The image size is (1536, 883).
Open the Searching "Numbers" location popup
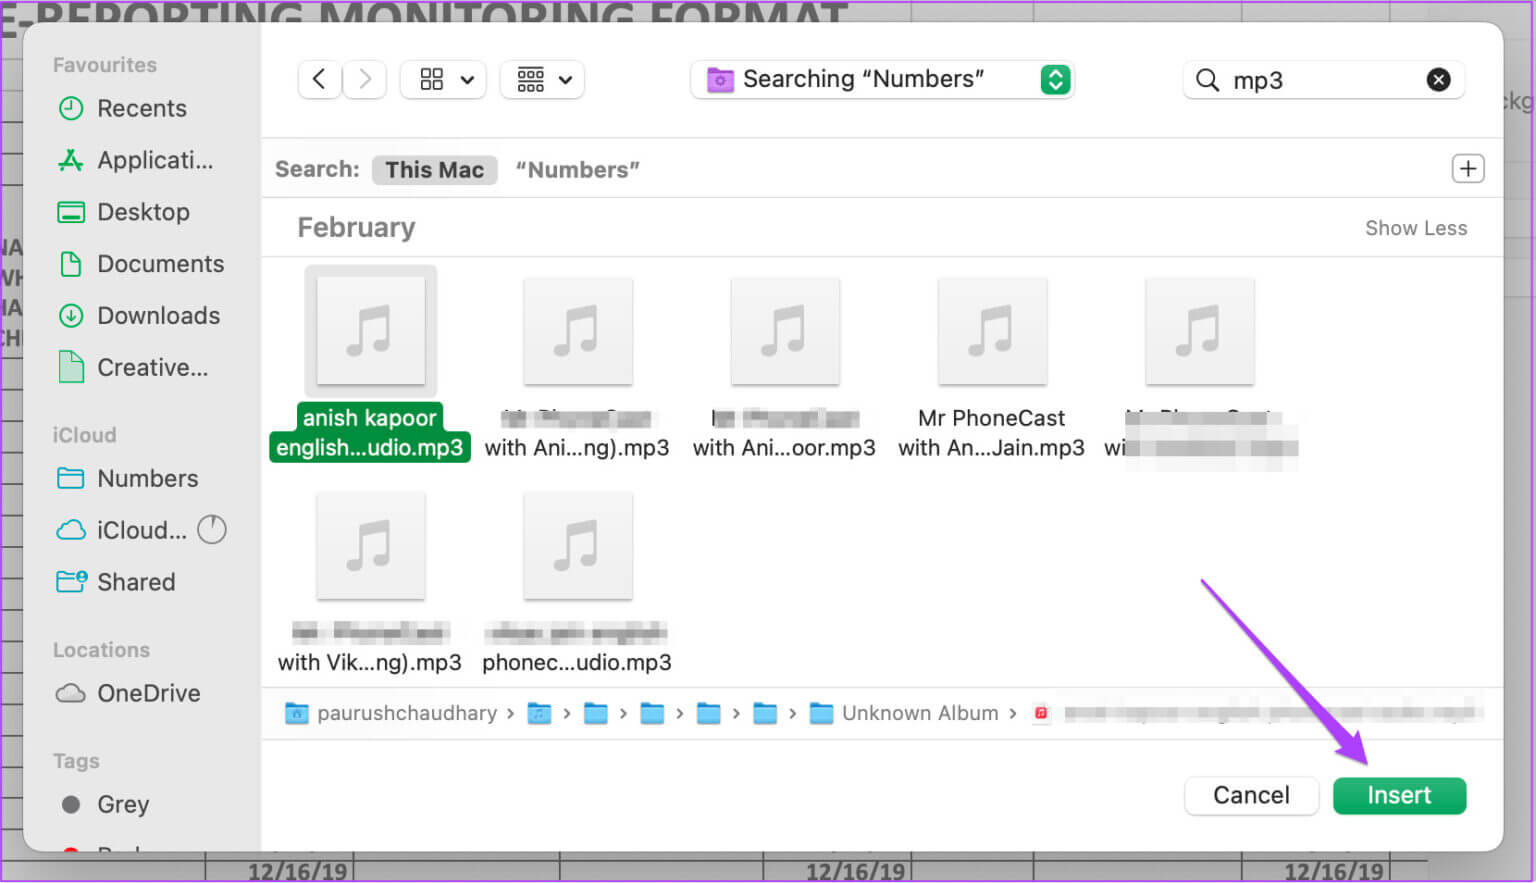(882, 79)
